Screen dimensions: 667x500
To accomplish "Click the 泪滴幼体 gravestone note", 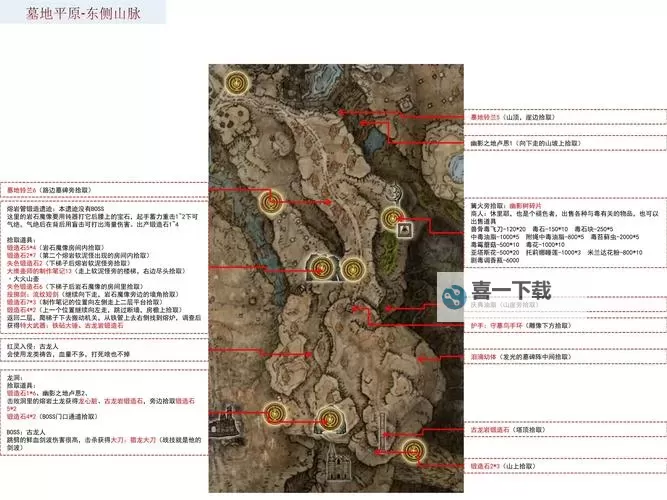I will tap(521, 357).
